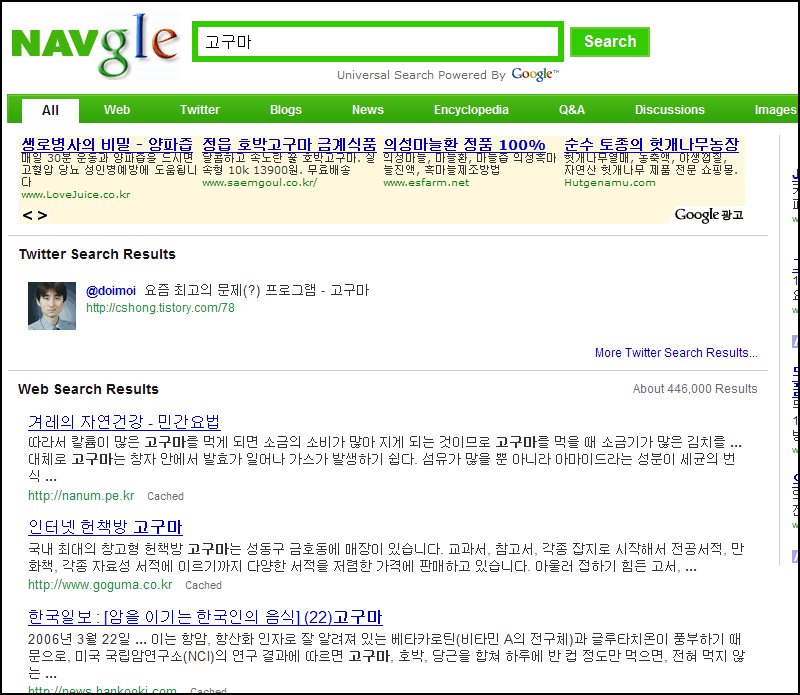Click the www.saemgoul.co.kr ad URL
Image resolution: width=800 pixels, height=695 pixels.
(259, 183)
